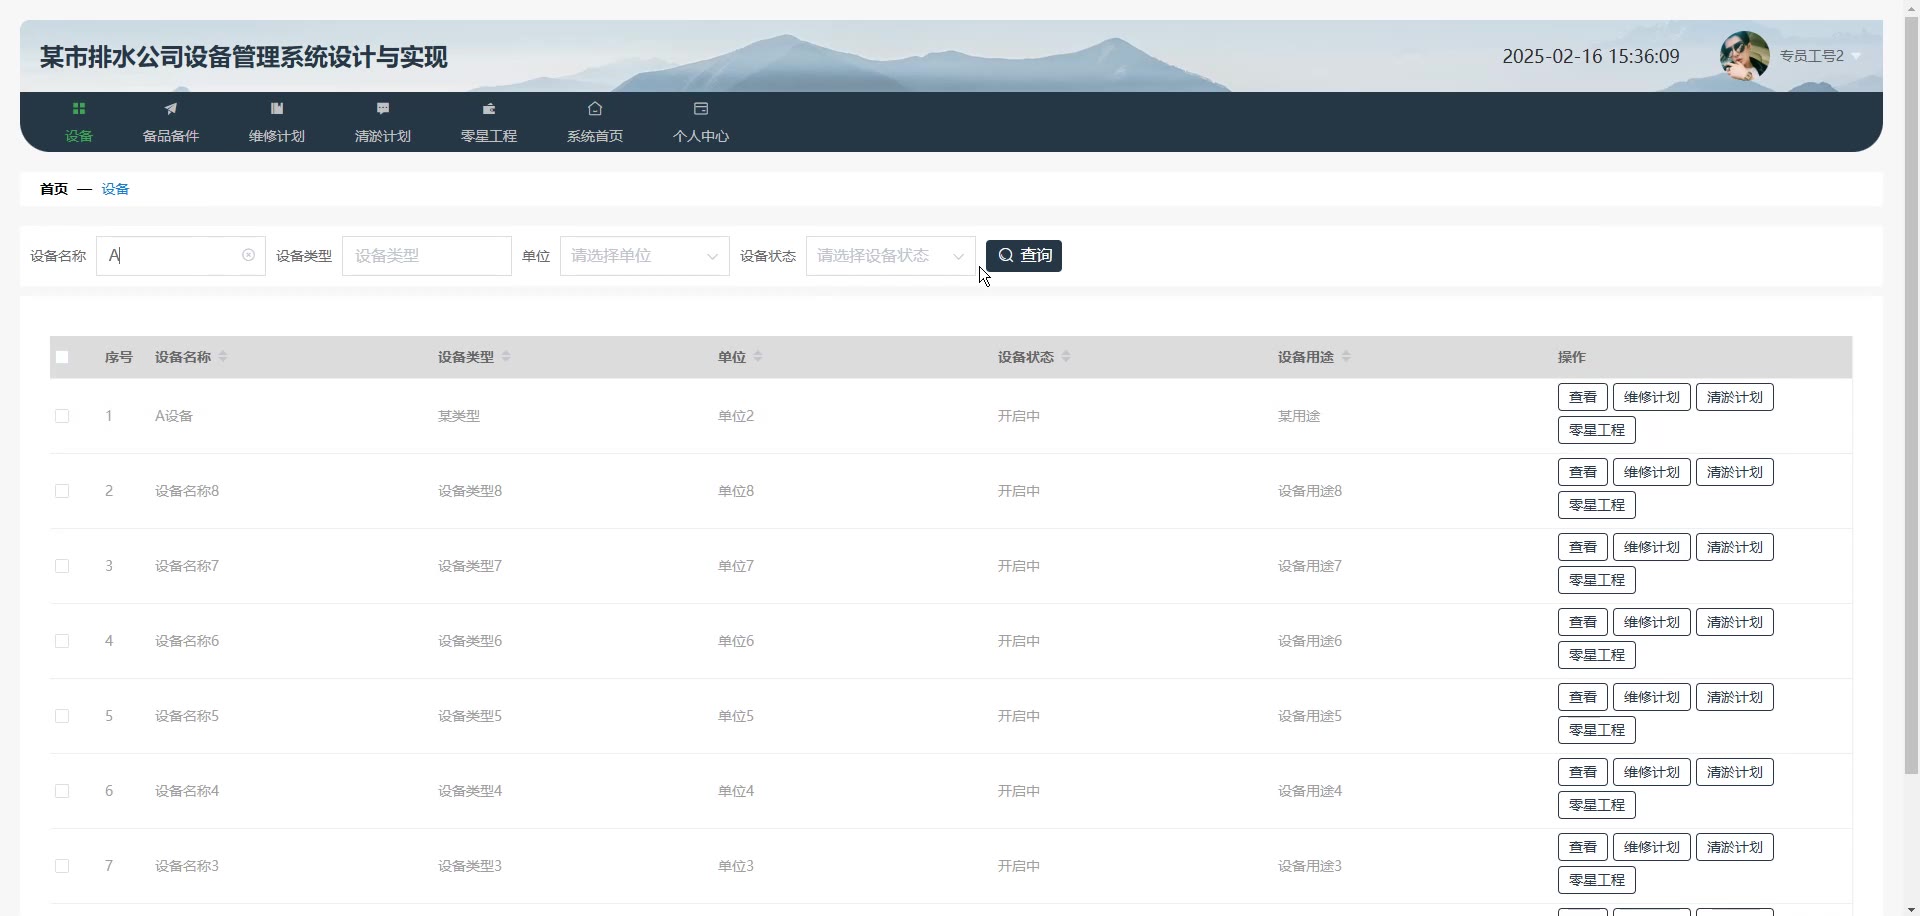
Task: Click the 设备用途5 cell
Action: pyautogui.click(x=1310, y=716)
